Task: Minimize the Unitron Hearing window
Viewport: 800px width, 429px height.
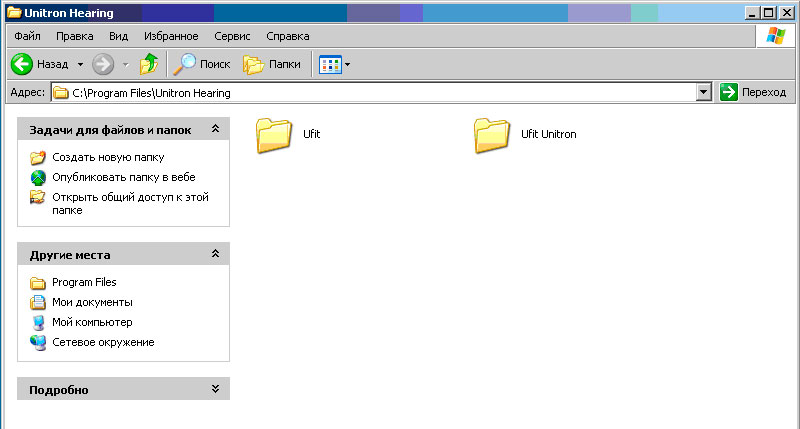Action: point(752,13)
